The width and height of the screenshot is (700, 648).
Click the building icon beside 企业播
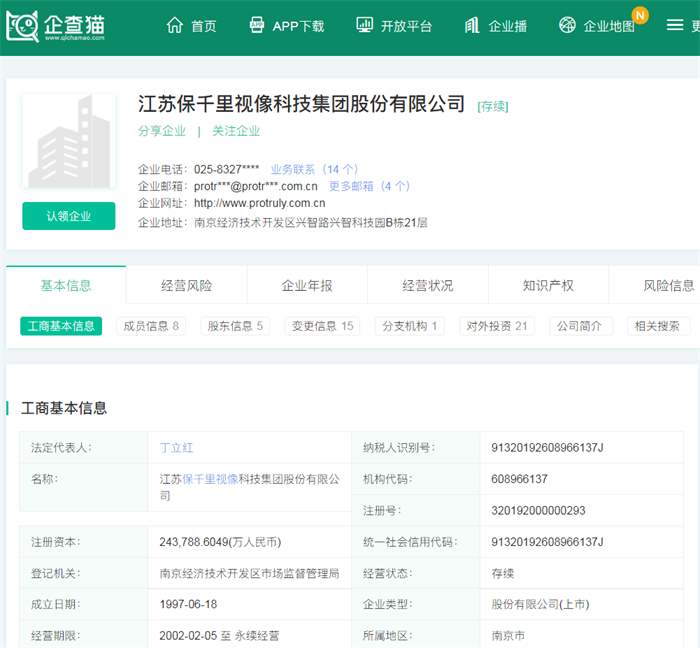[472, 25]
